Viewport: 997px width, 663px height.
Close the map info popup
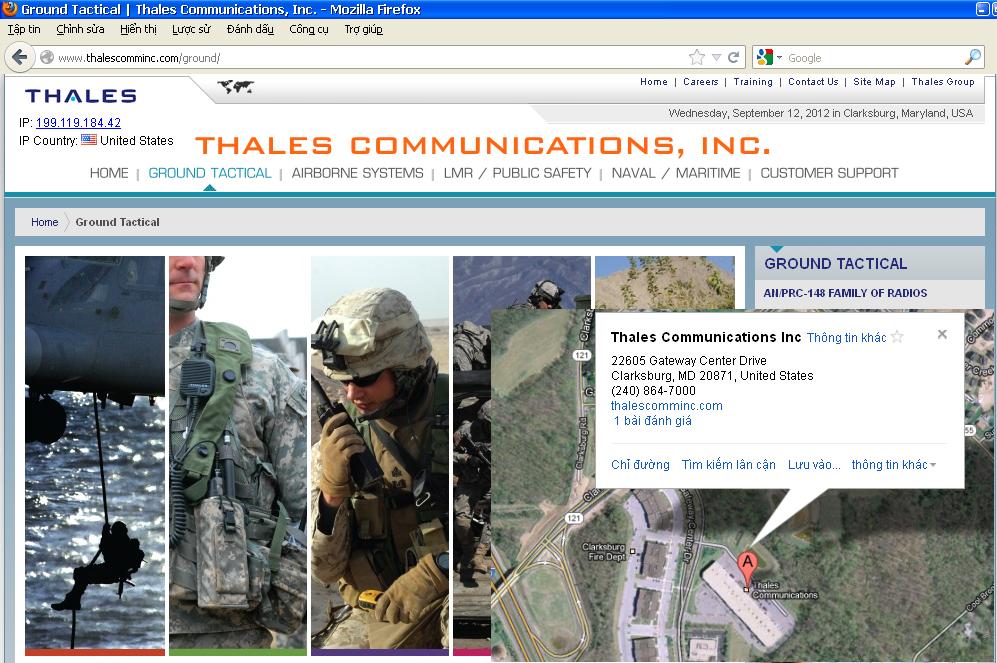click(942, 334)
